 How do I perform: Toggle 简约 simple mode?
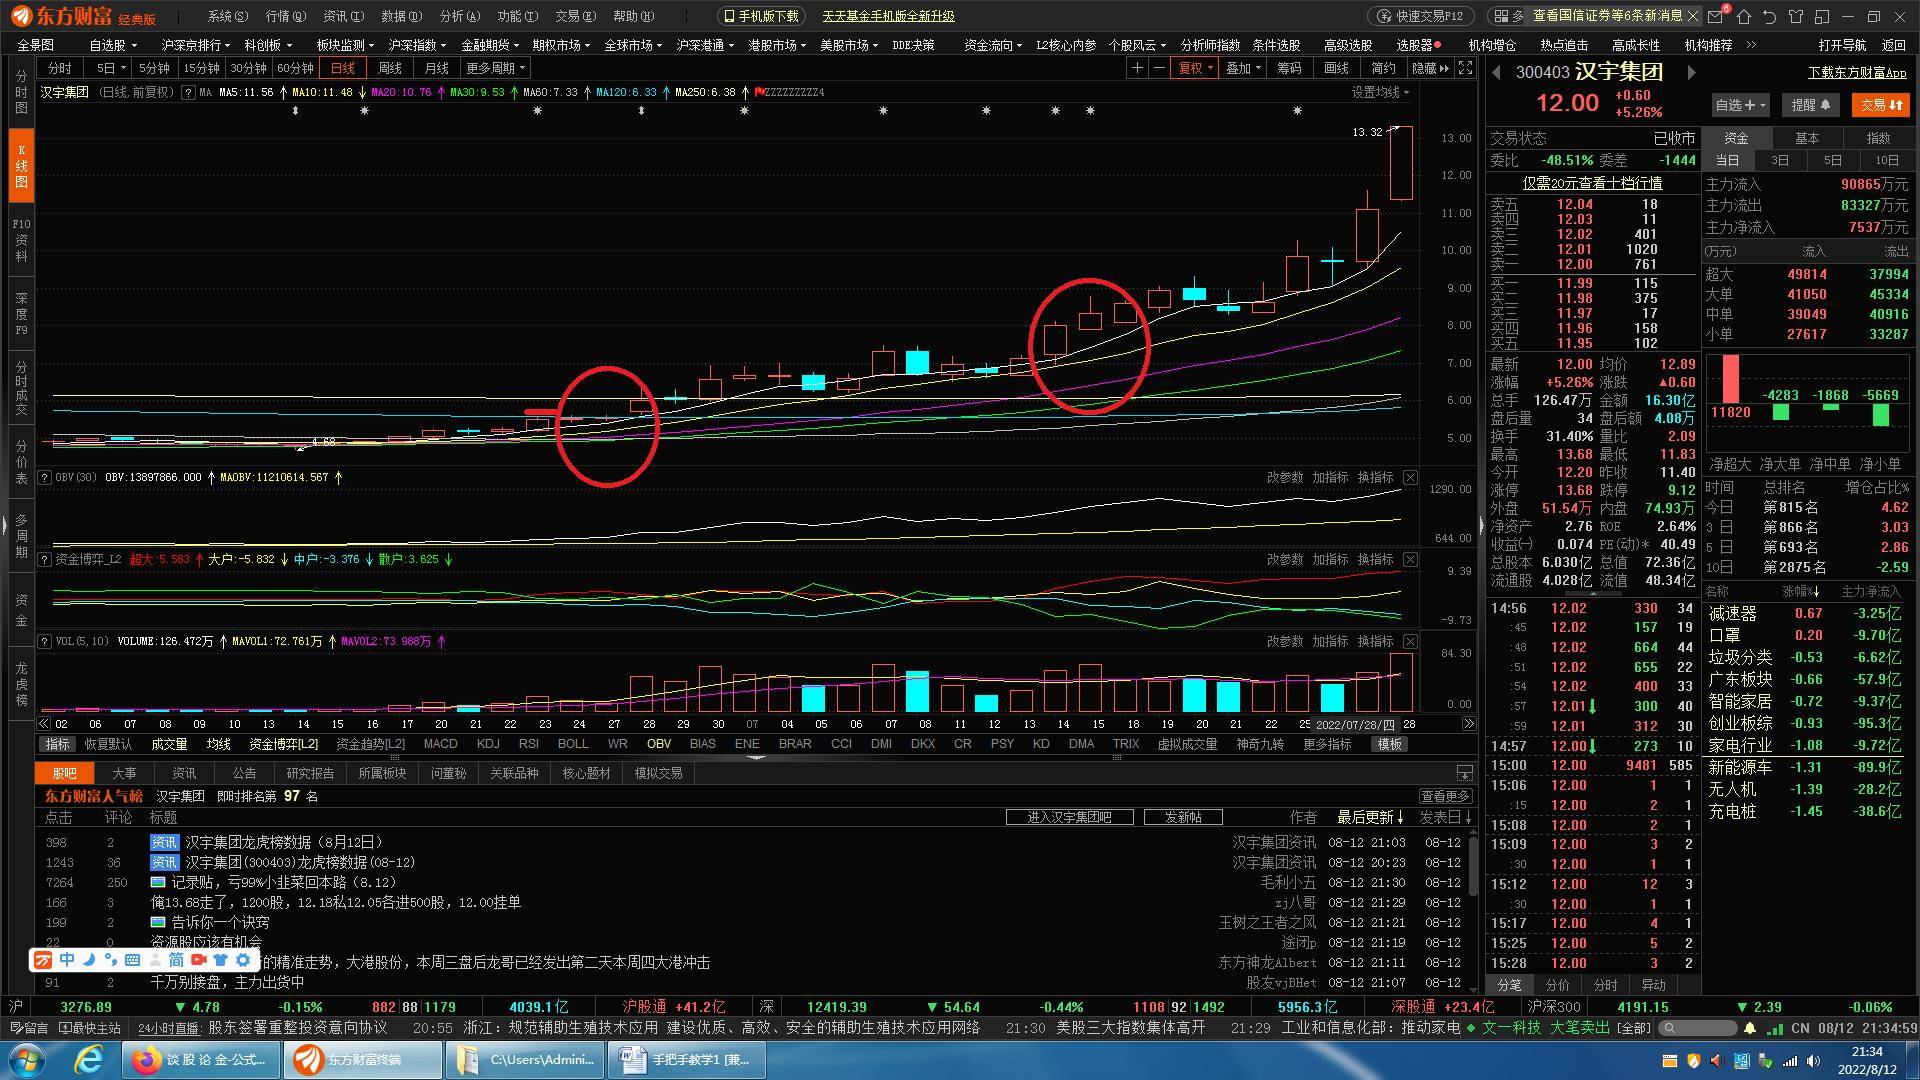(x=1383, y=68)
